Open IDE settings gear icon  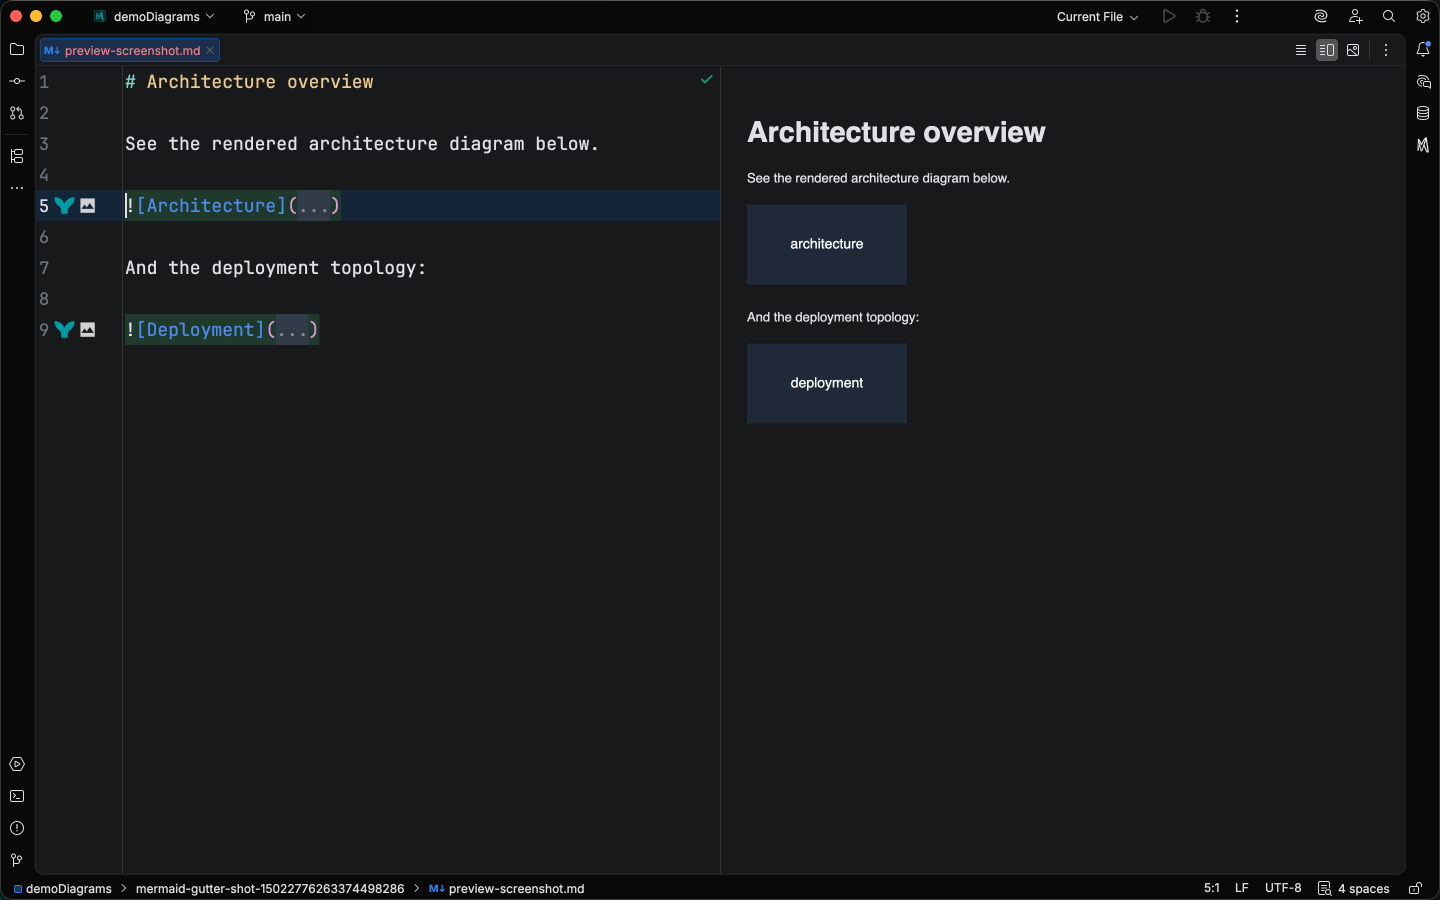1423,16
